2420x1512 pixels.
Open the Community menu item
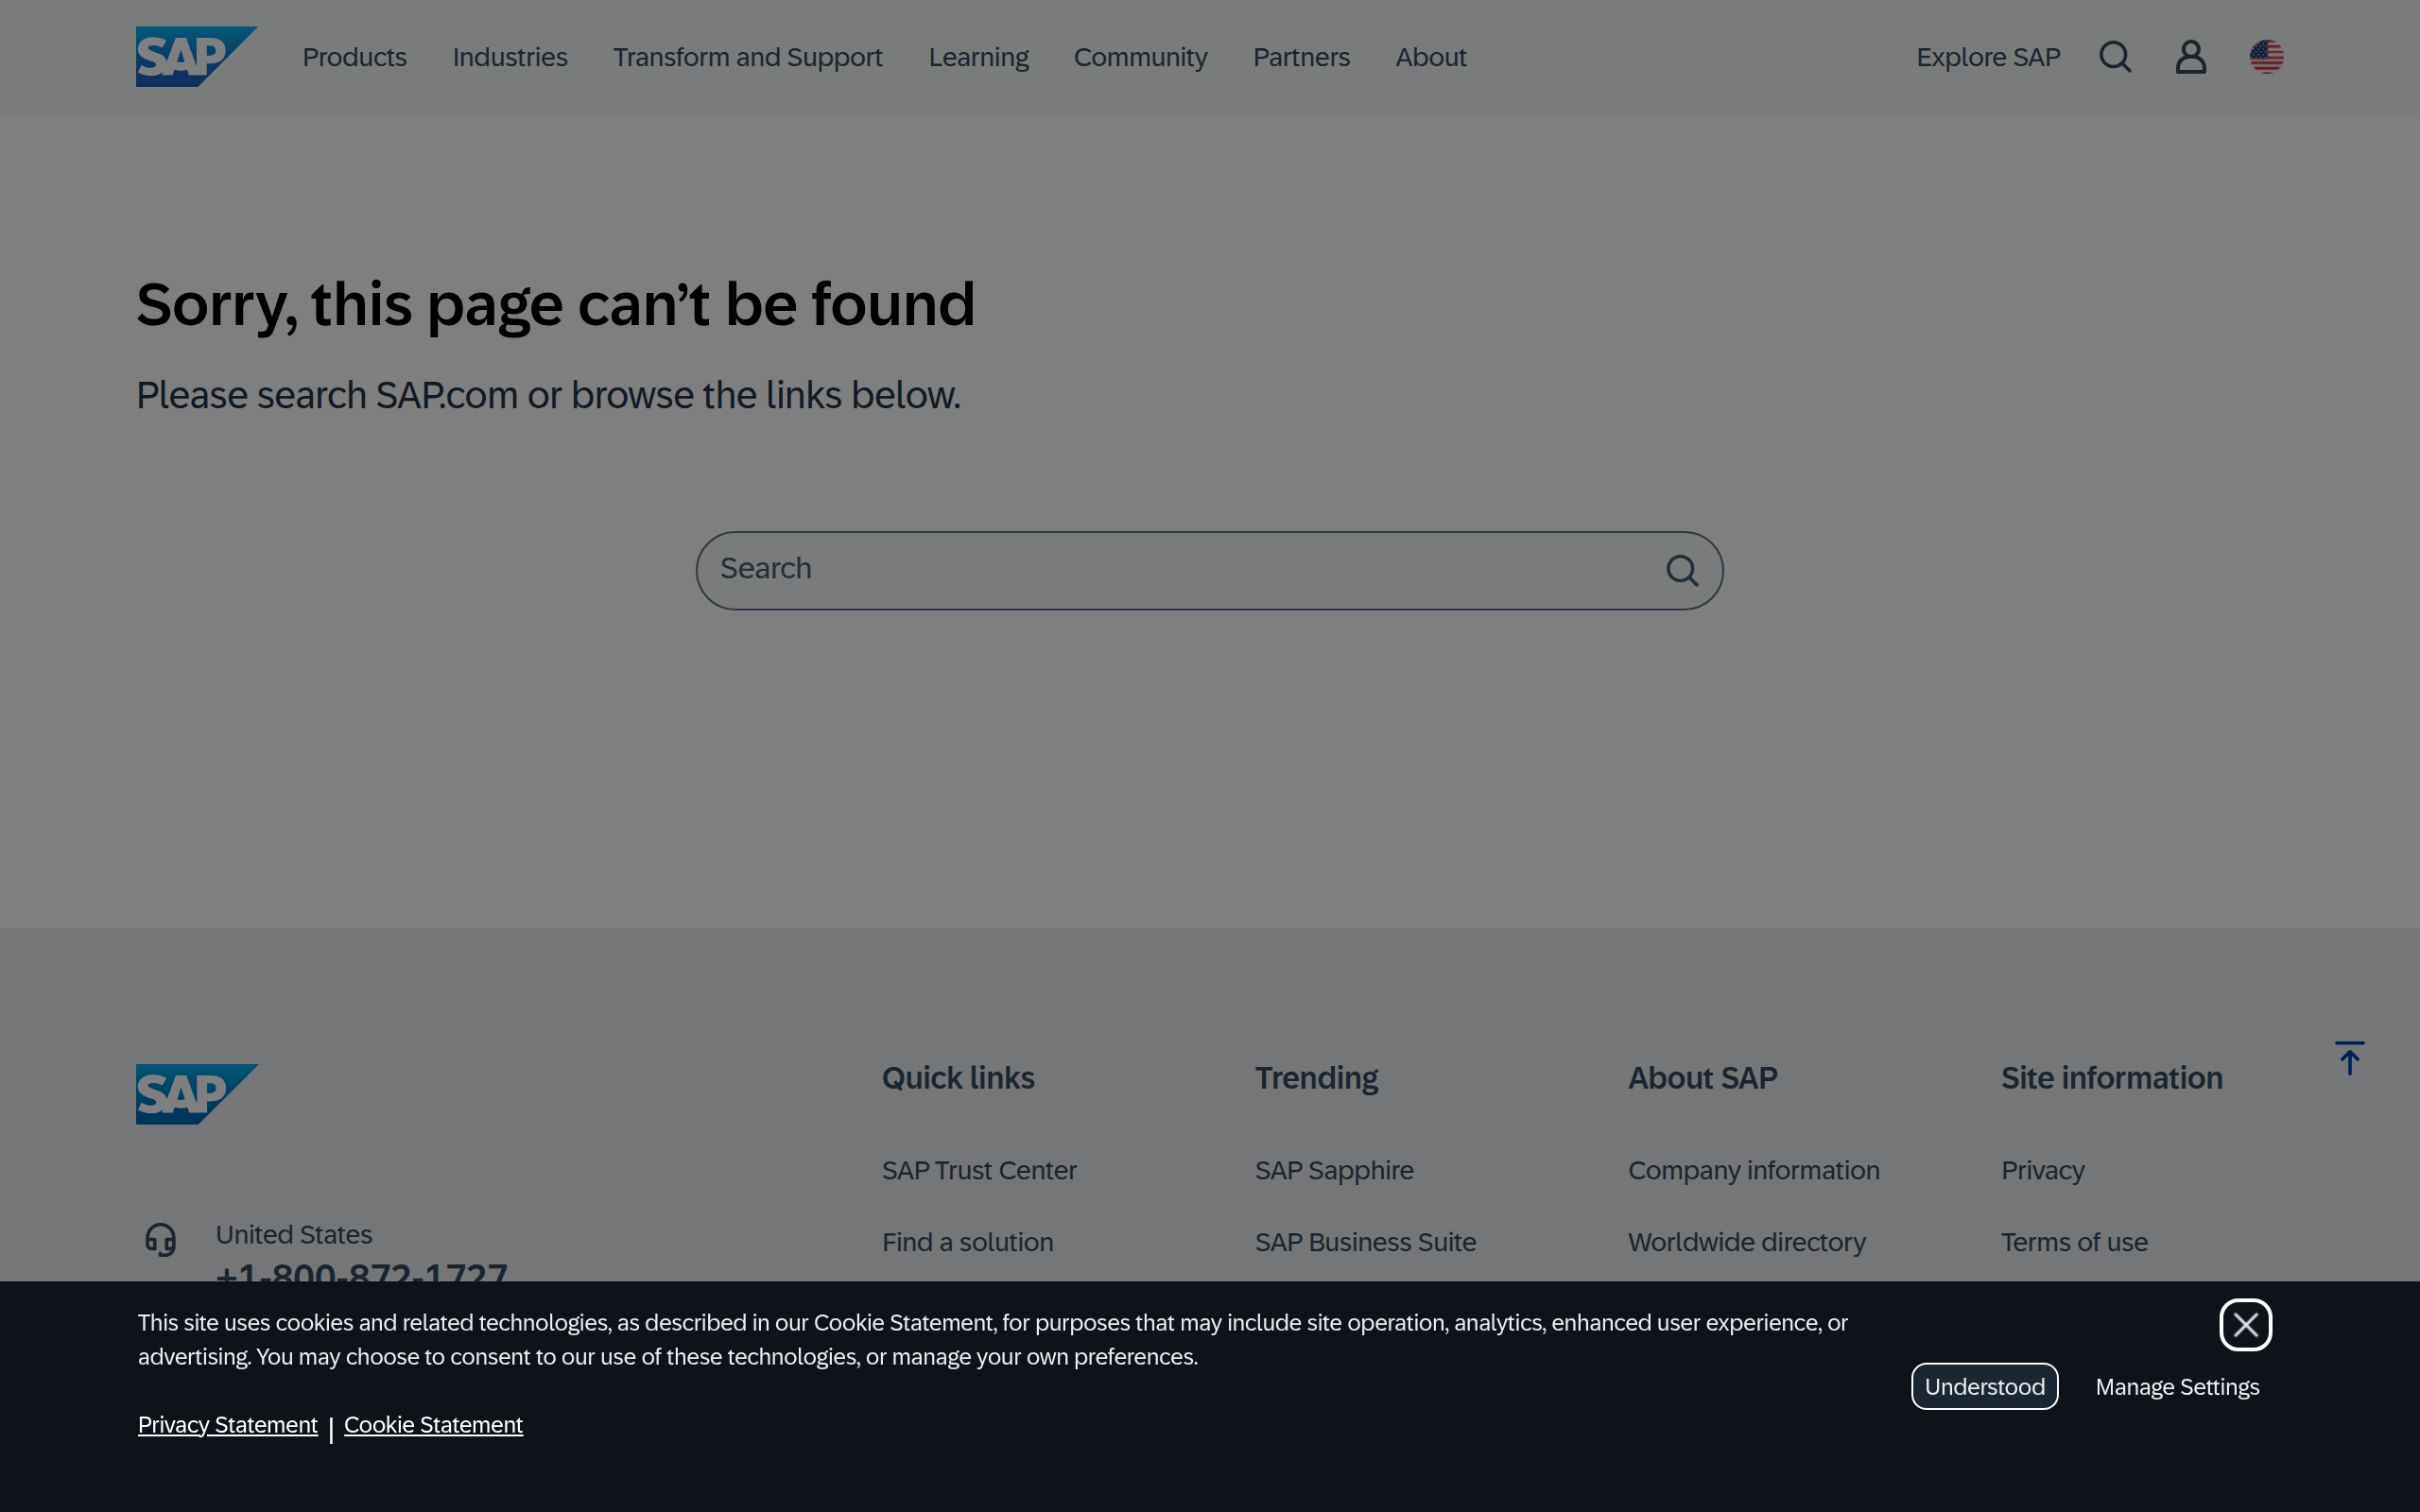pyautogui.click(x=1140, y=57)
